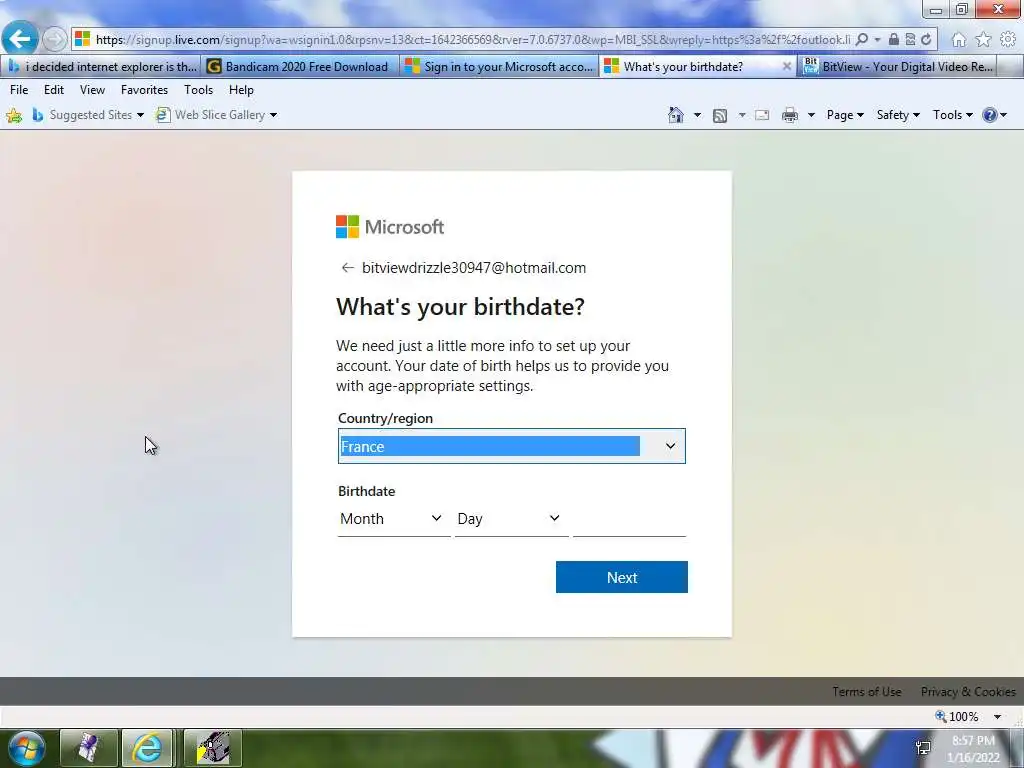This screenshot has height=768, width=1024.
Task: Open the Bandicam camera taskbar icon
Action: click(x=212, y=748)
